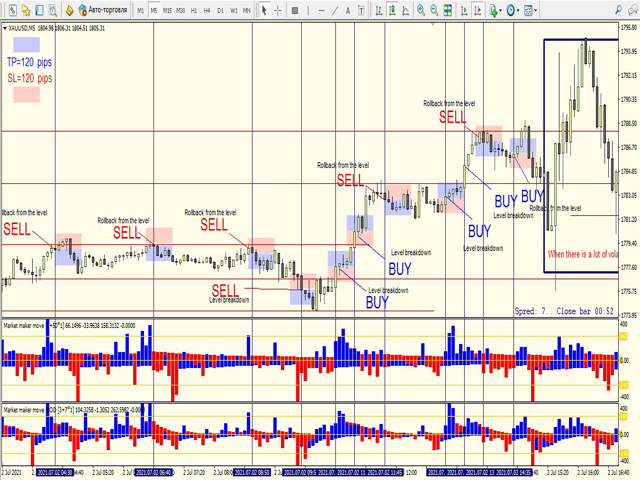Switch chart to MN timeframe
This screenshot has height=480, width=640.
(247, 10)
